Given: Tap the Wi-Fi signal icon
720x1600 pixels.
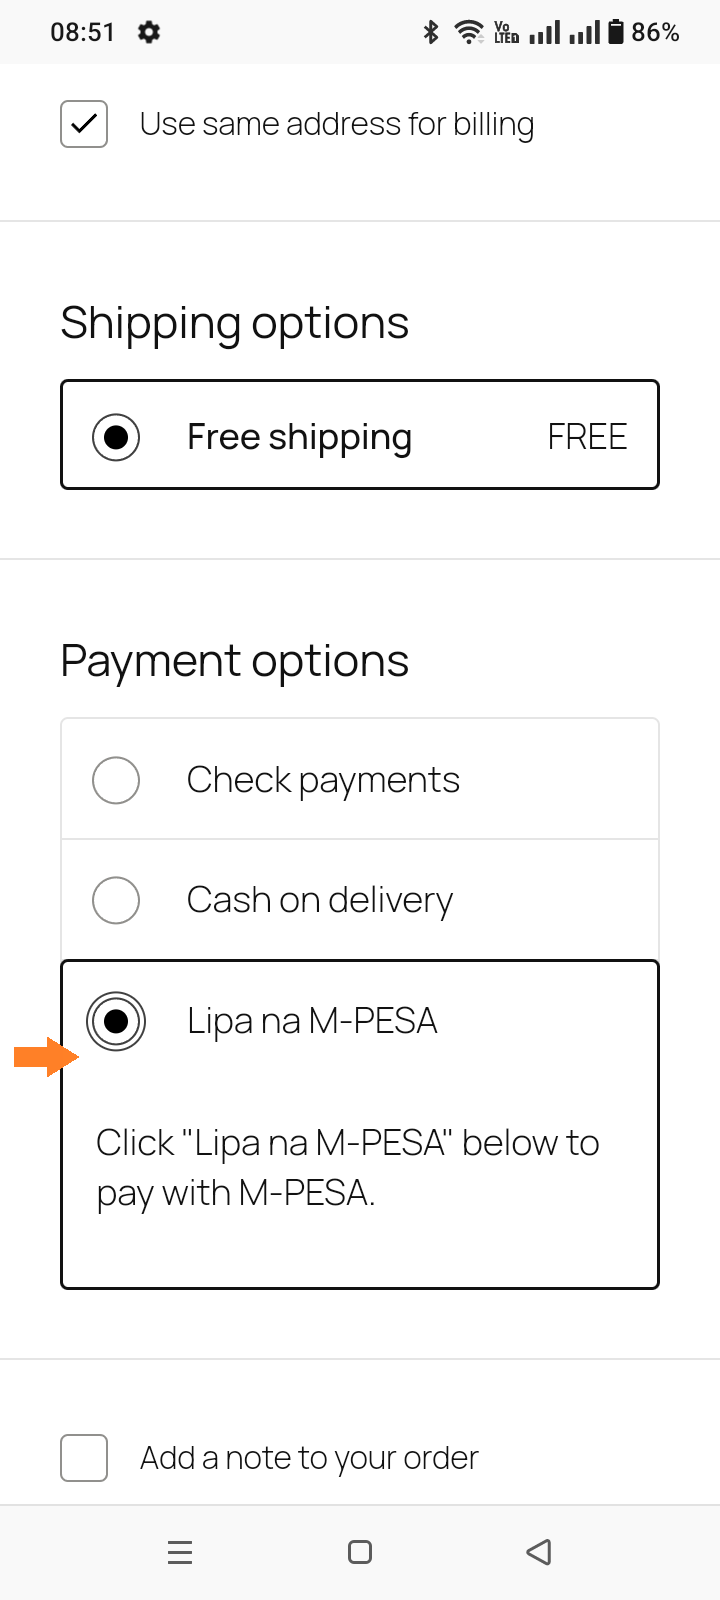Looking at the screenshot, I should pos(469,32).
